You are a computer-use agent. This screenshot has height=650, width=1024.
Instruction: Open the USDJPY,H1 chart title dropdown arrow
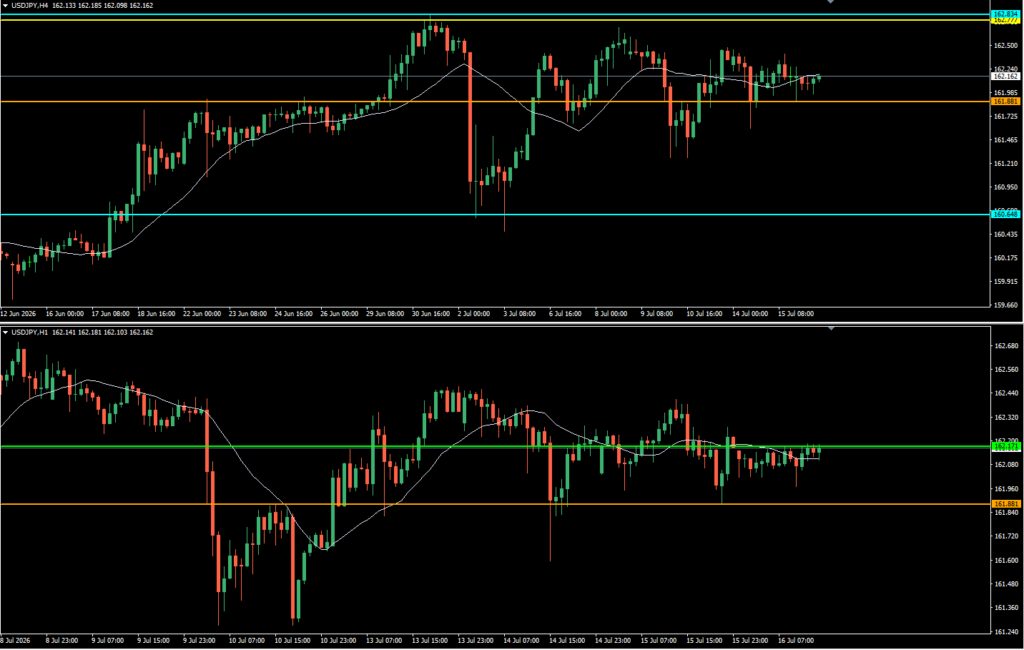coord(5,333)
